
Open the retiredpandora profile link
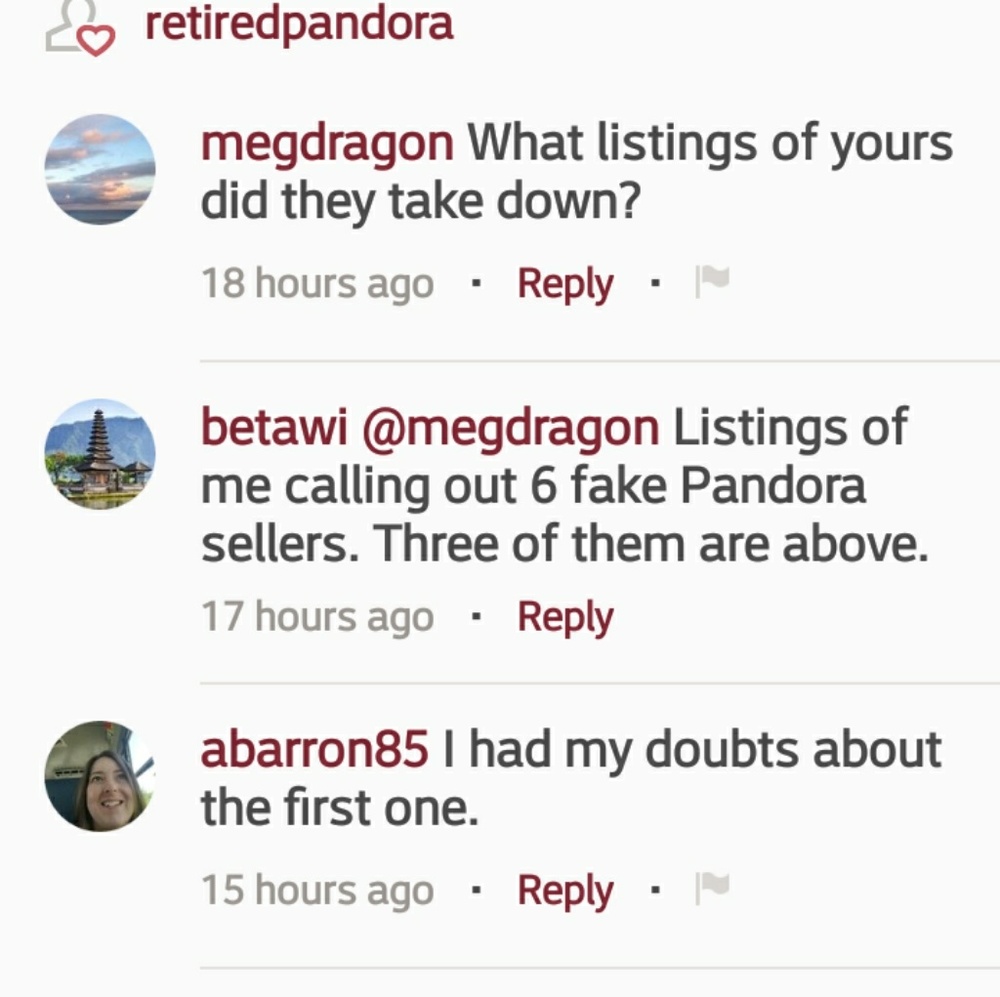point(298,24)
